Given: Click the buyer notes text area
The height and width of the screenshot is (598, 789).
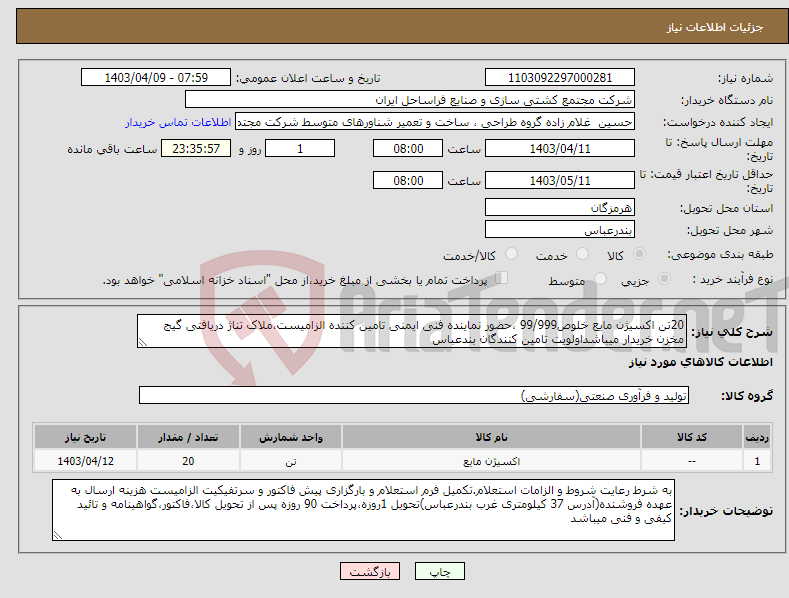Looking at the screenshot, I should [363, 510].
